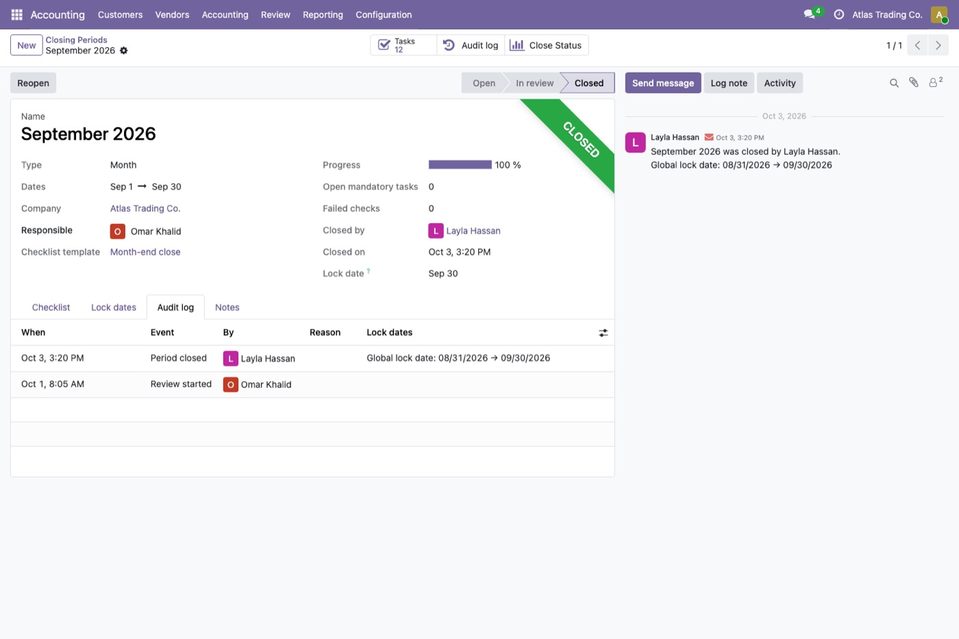Go to next record arrow
Viewport: 959px width, 639px height.
point(938,45)
